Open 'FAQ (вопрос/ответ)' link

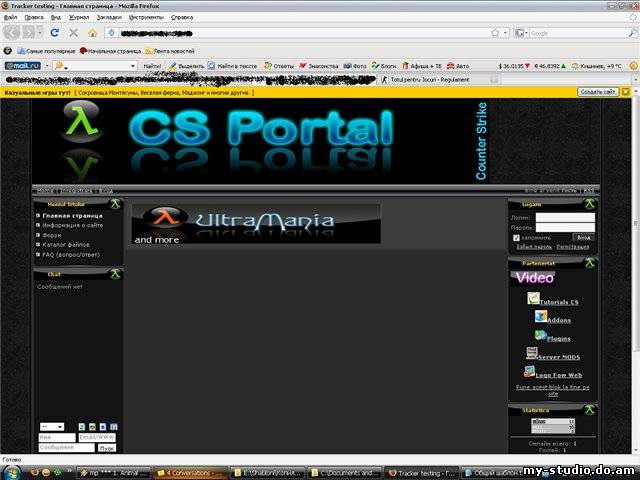tap(71, 254)
